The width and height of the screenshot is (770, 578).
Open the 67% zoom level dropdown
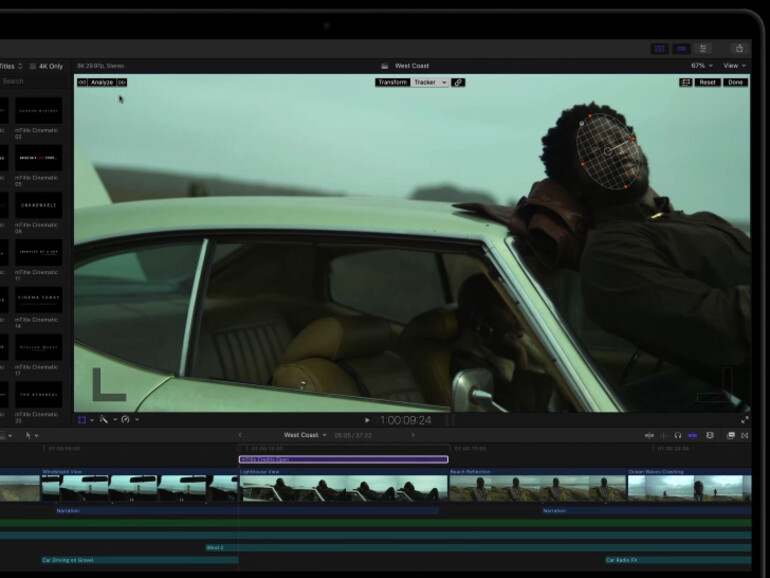(x=702, y=66)
